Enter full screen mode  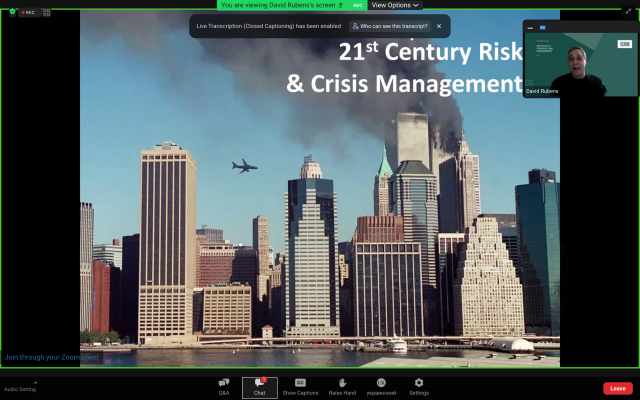(x=628, y=12)
